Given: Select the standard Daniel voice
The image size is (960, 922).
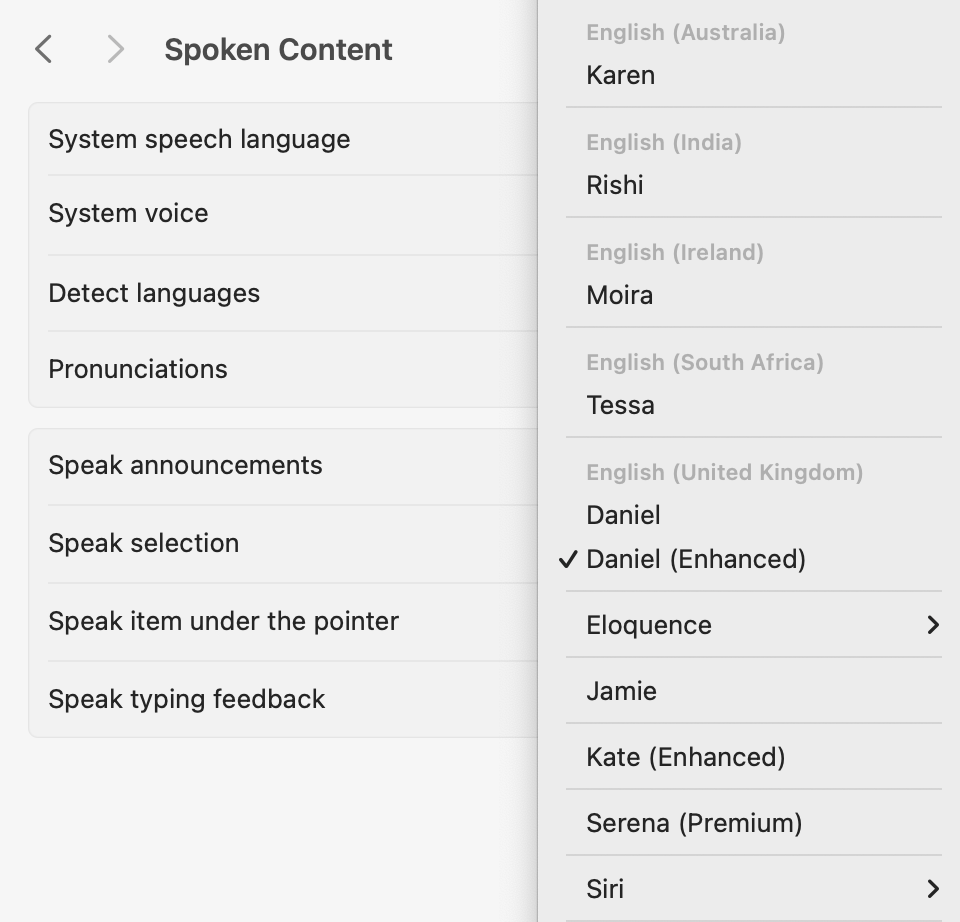Looking at the screenshot, I should tap(624, 515).
